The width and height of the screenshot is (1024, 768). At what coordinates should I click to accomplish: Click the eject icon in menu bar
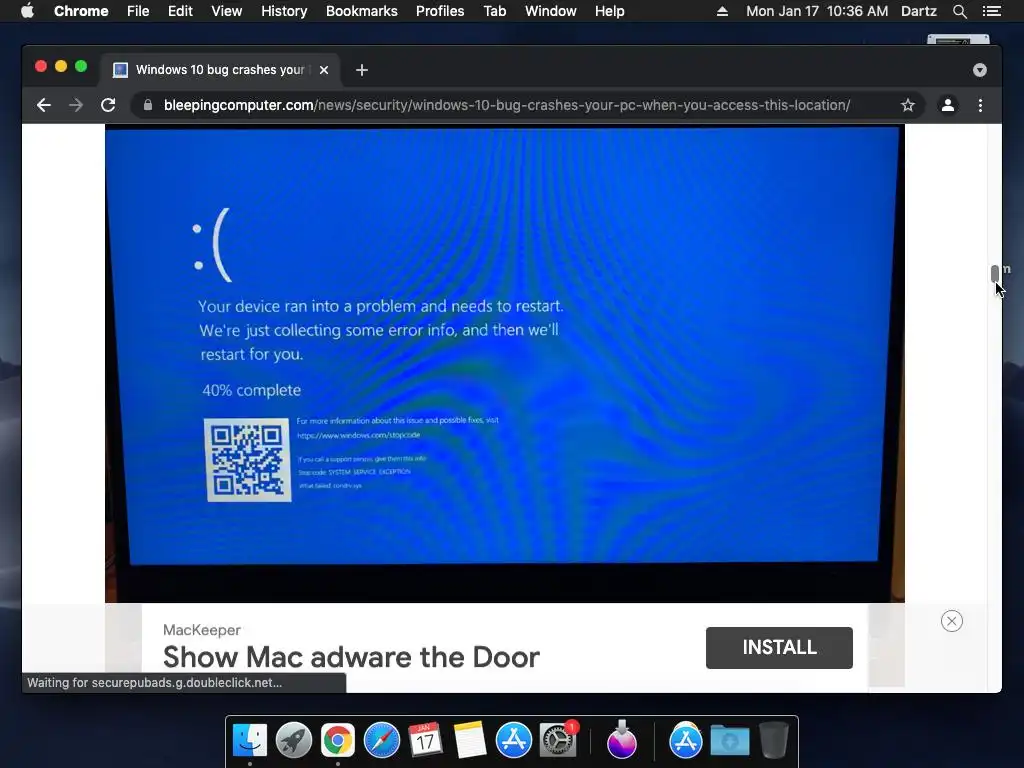722,11
